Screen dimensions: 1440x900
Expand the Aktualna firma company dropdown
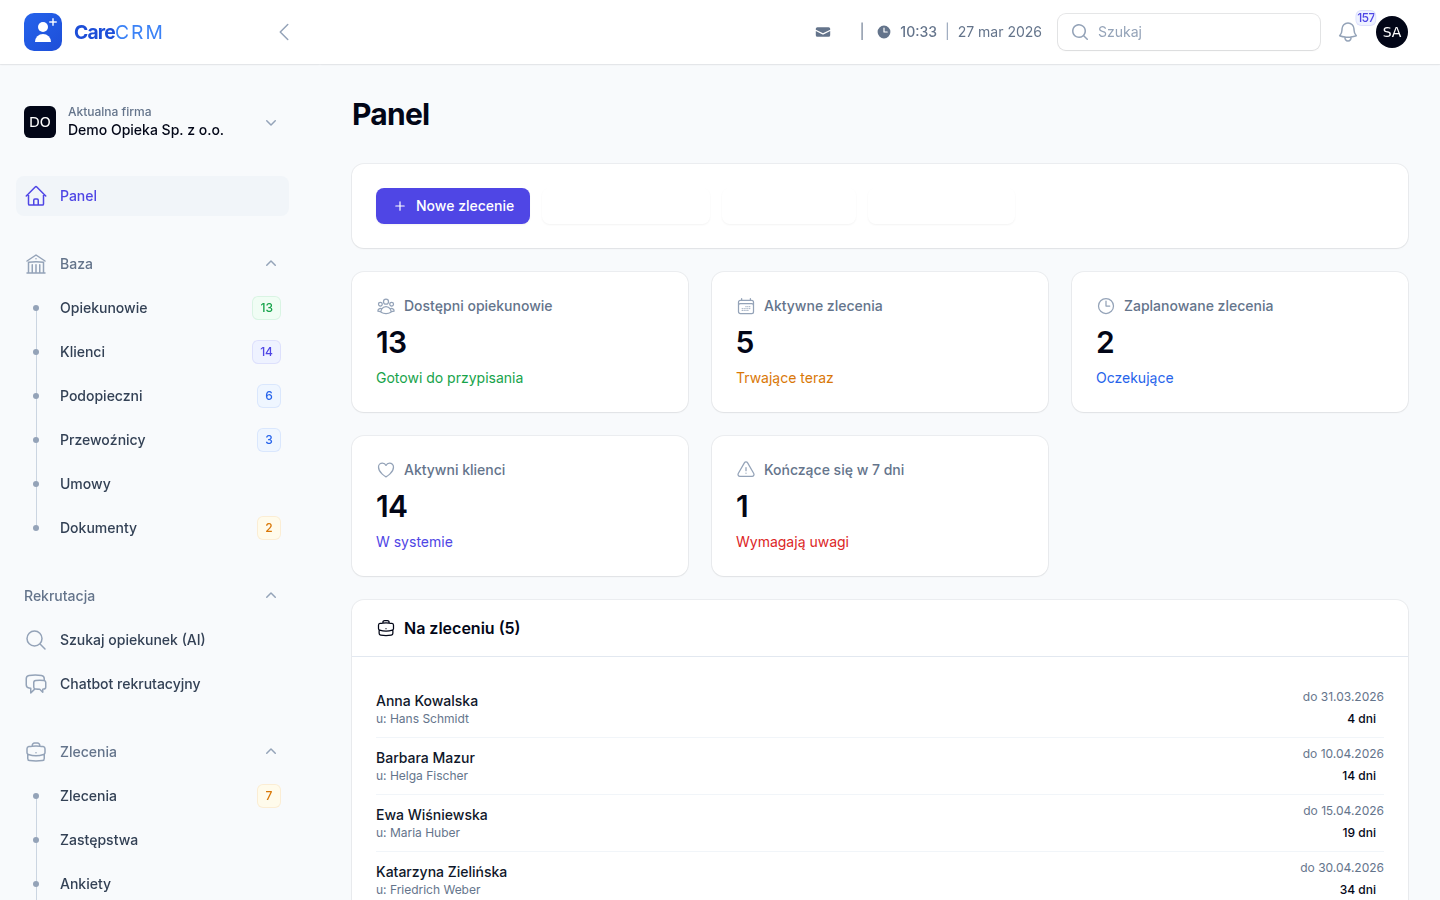pos(271,122)
